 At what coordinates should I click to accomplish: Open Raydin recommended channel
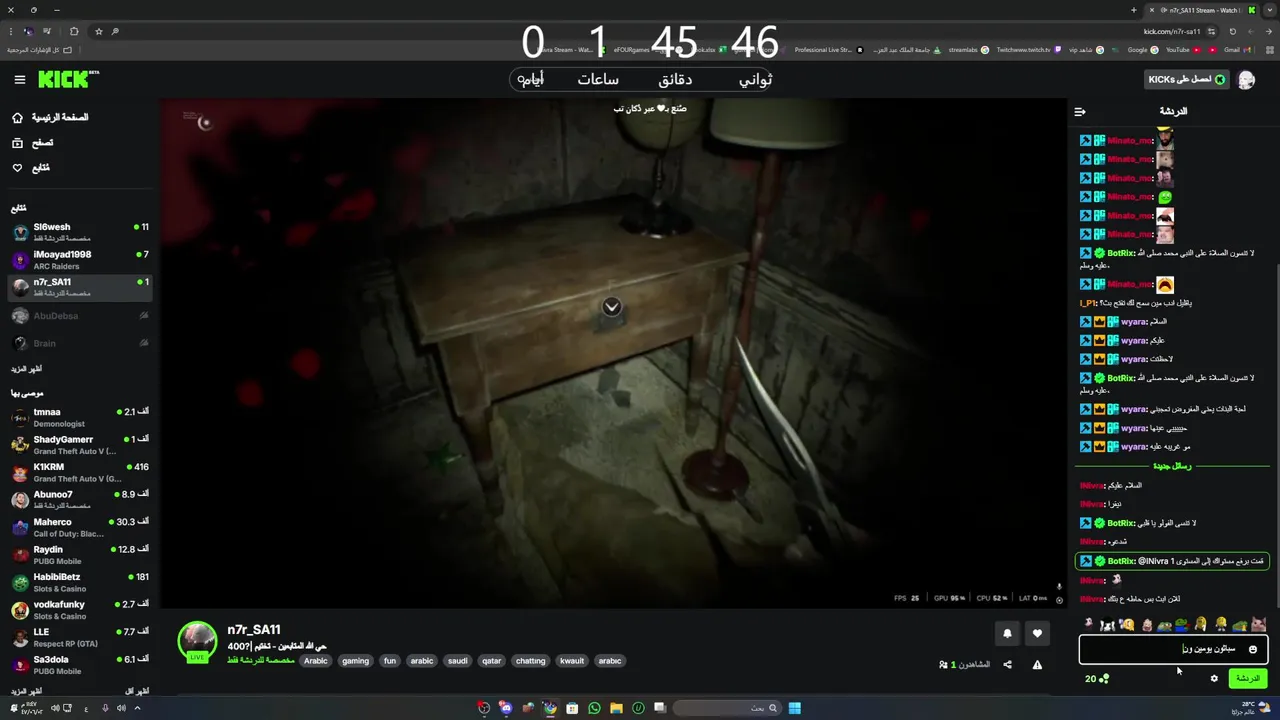tap(80, 555)
